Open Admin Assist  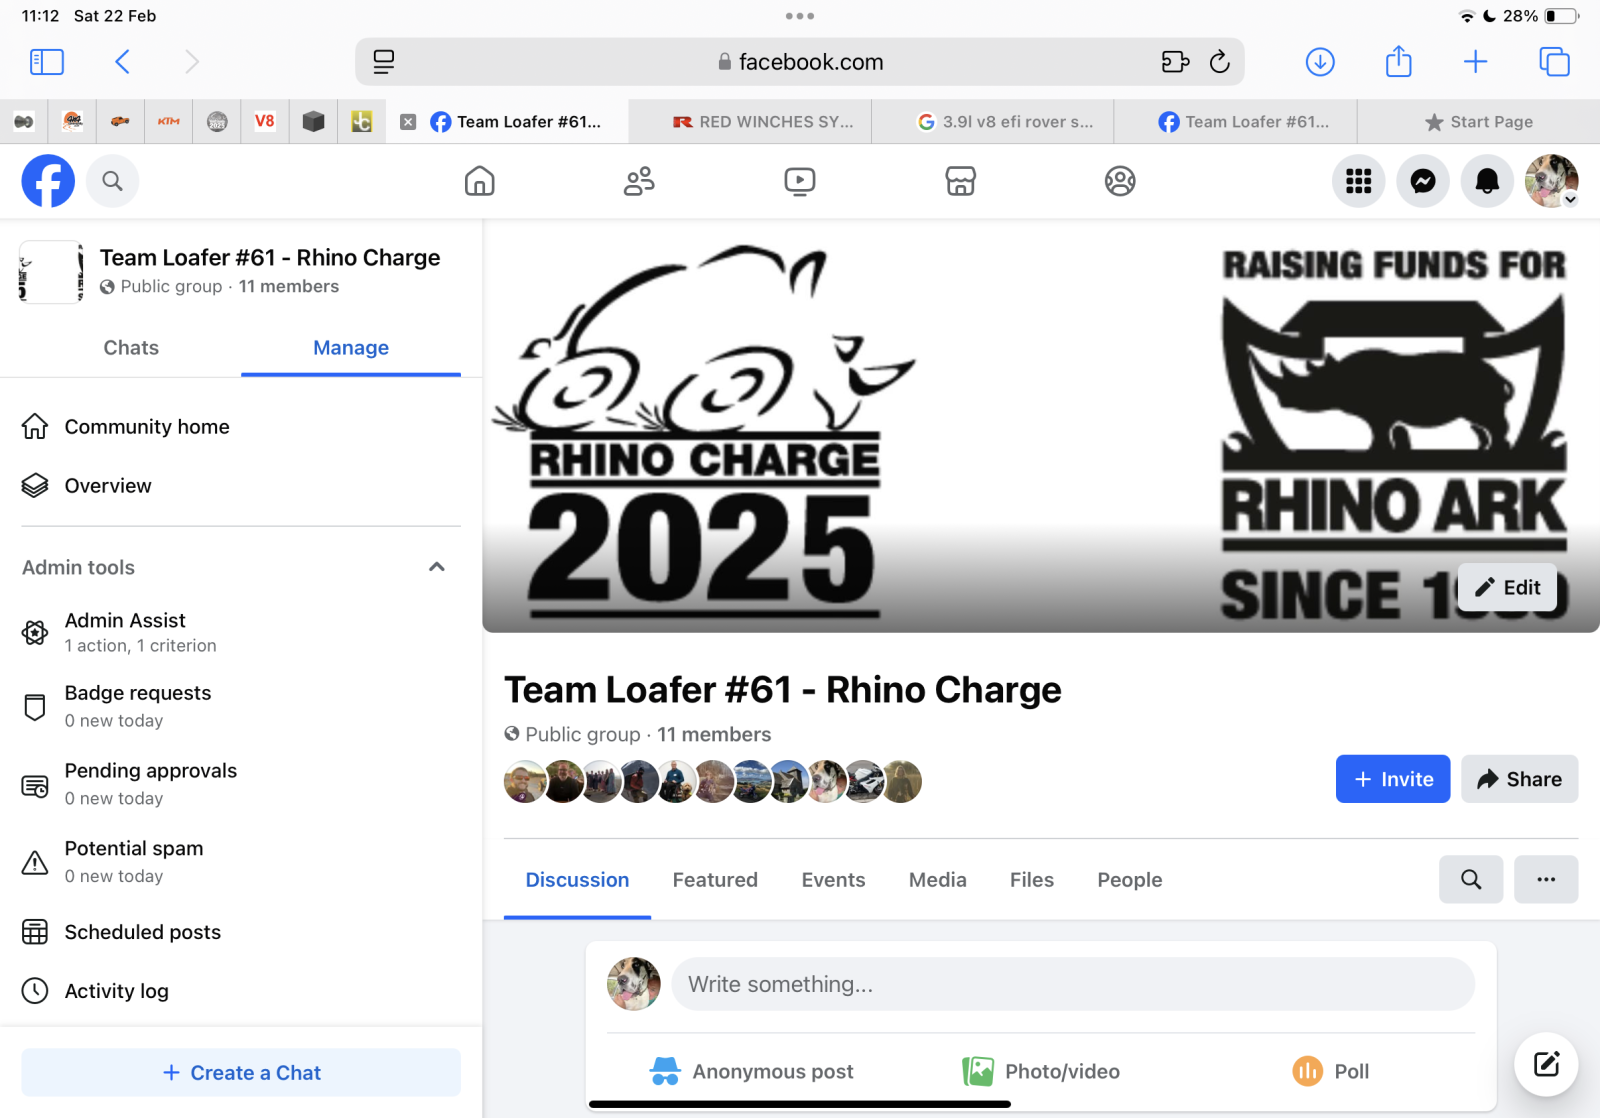coord(241,632)
